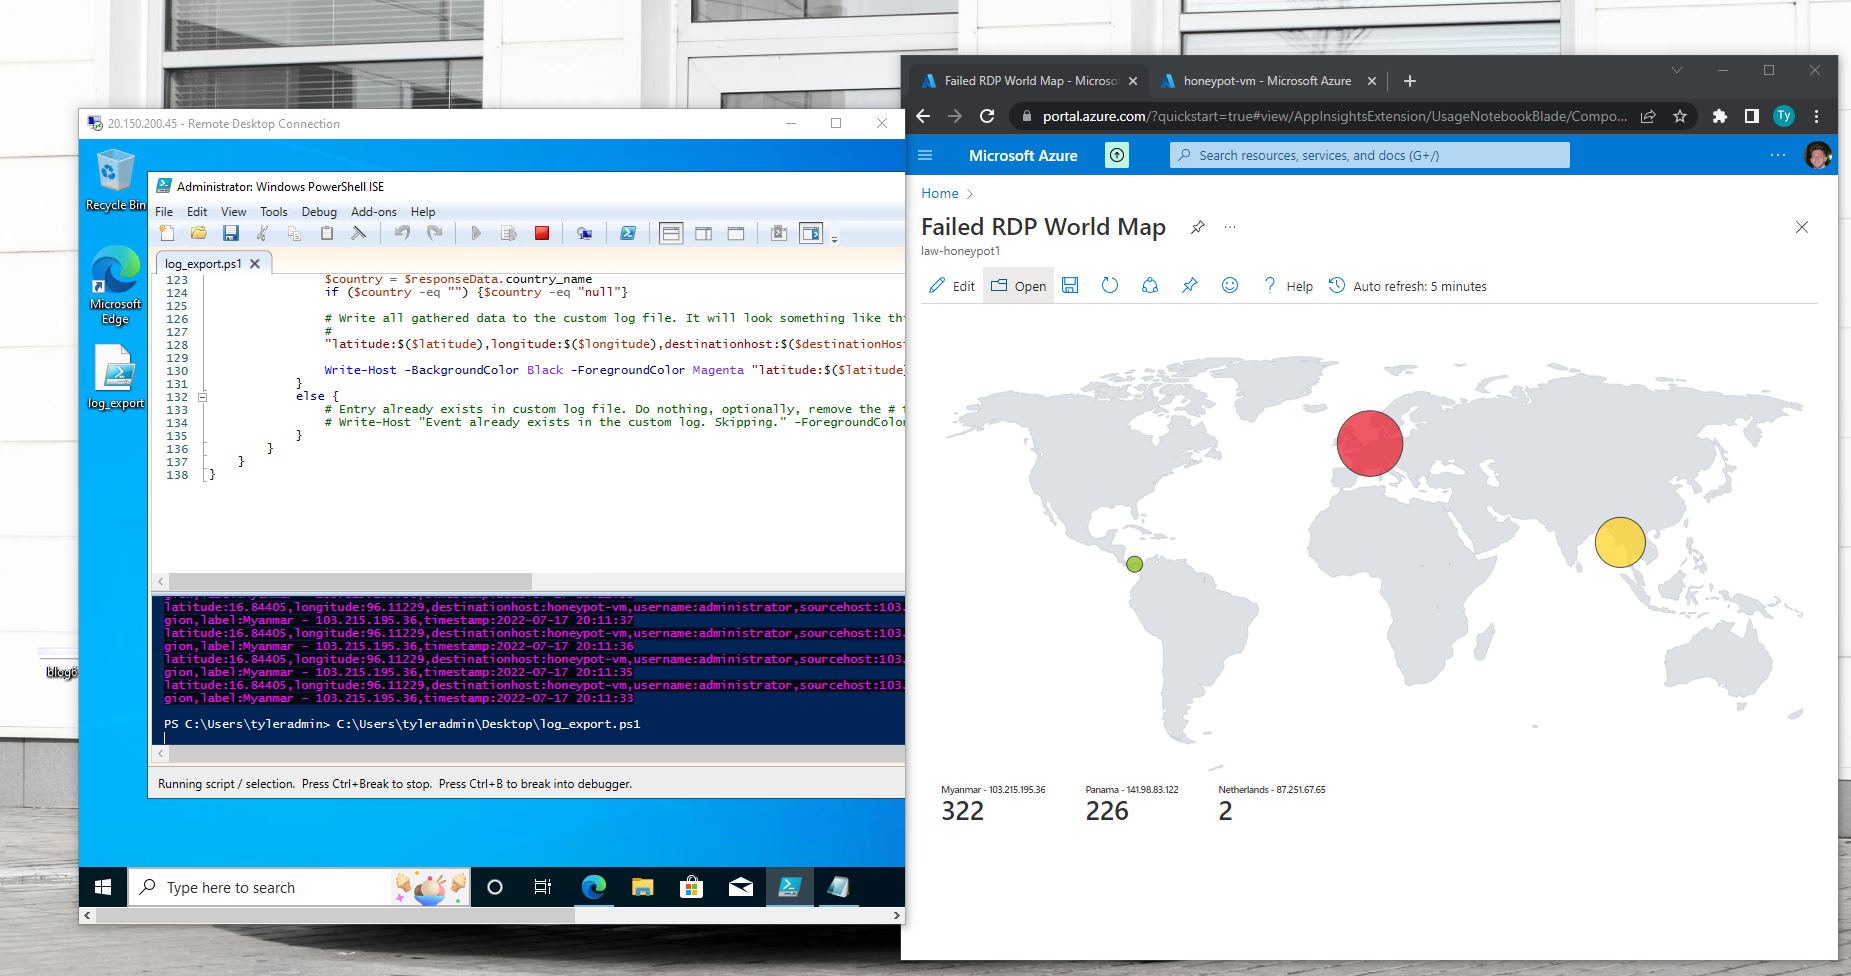Refresh the workbook using the circular arrow
This screenshot has width=1851, height=976.
click(1110, 286)
